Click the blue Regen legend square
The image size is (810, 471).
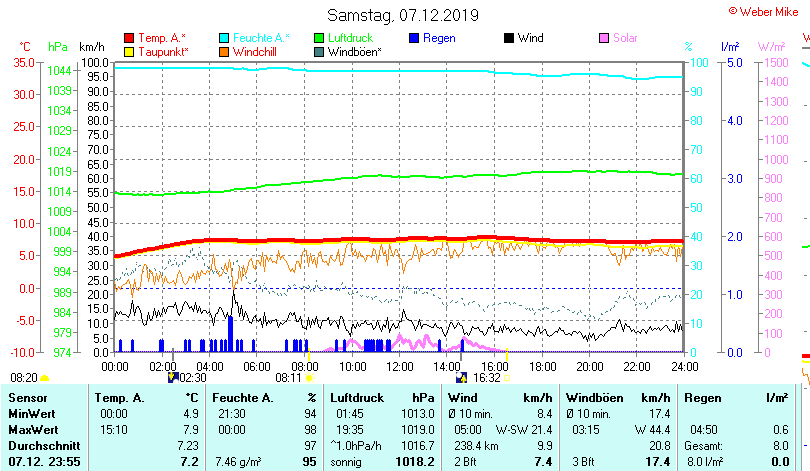click(414, 38)
